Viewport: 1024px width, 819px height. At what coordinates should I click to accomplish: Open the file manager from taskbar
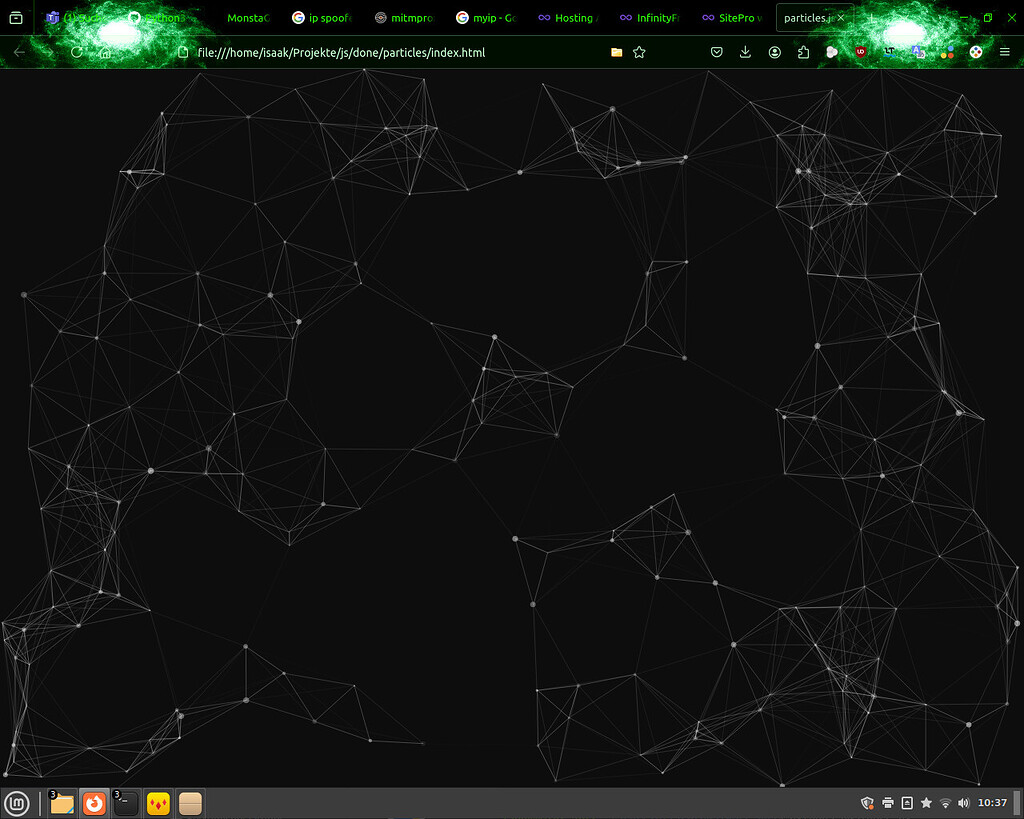[x=62, y=803]
